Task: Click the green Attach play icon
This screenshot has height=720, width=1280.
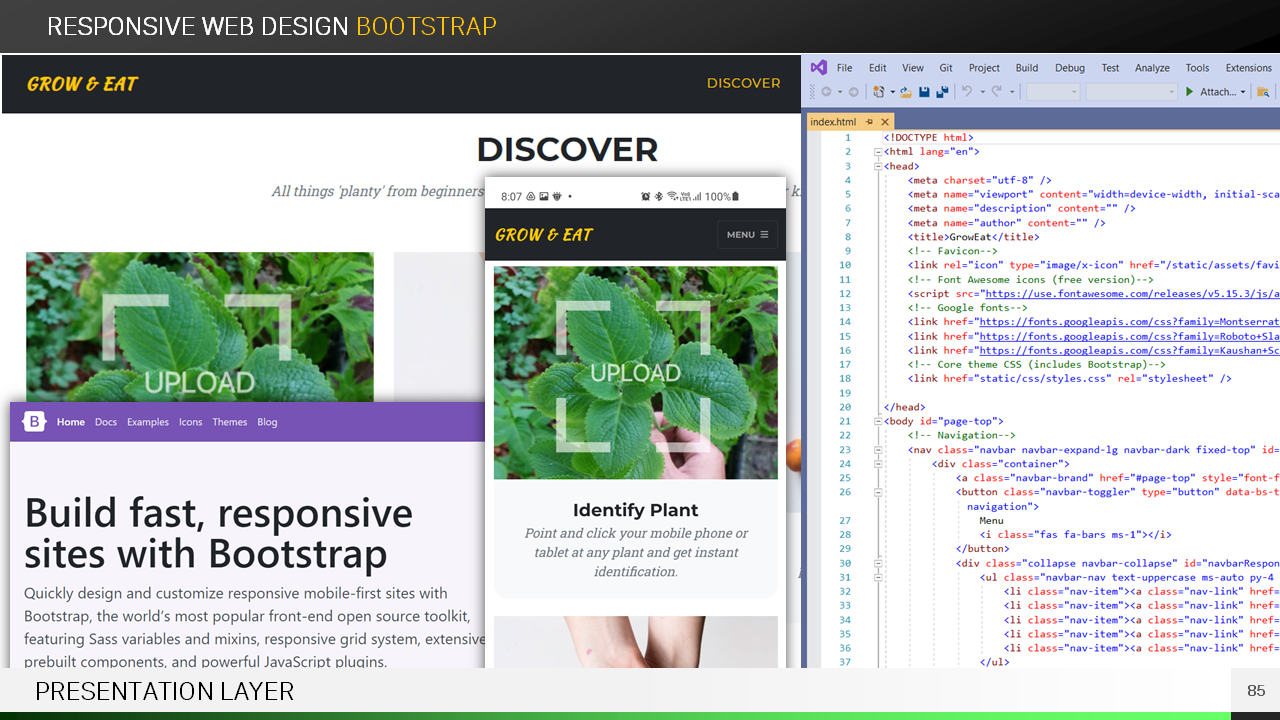Action: point(1189,92)
